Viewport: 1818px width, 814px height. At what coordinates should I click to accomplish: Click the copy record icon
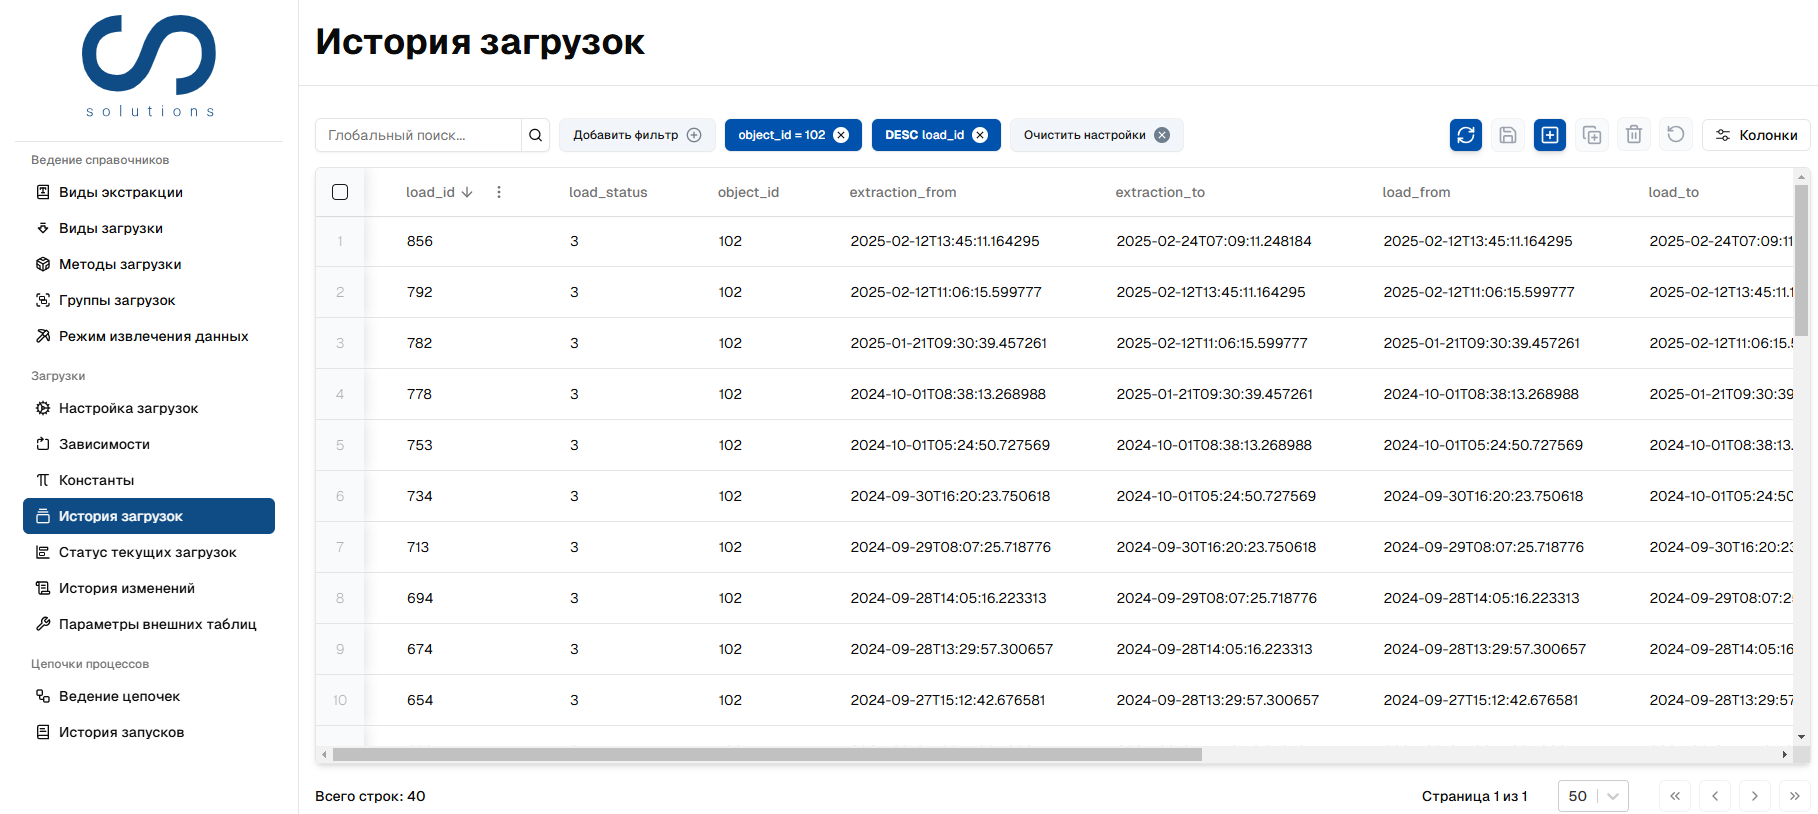click(x=1591, y=135)
